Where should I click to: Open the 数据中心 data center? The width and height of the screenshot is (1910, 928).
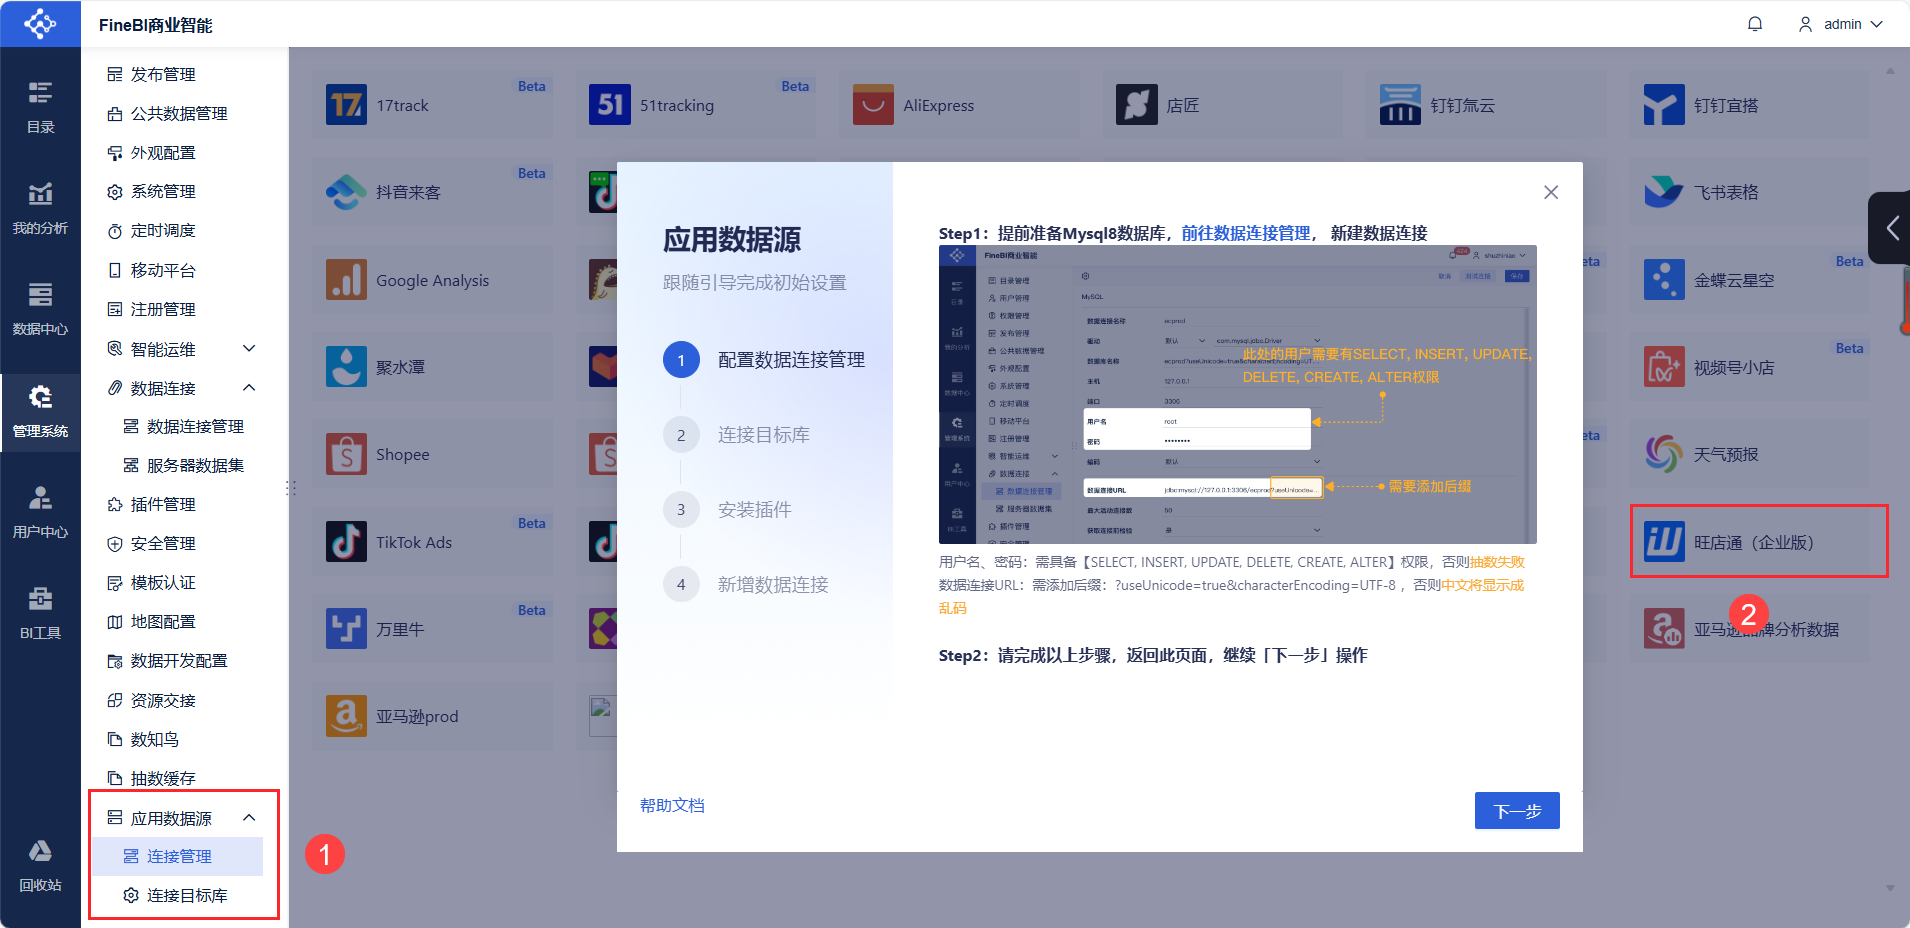tap(40, 309)
